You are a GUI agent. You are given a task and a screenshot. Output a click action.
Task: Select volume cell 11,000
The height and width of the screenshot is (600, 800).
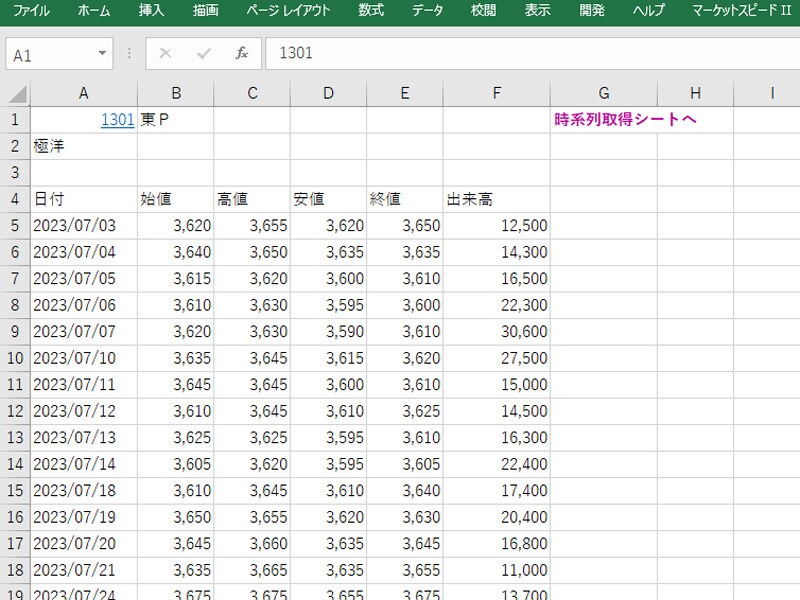click(496, 571)
